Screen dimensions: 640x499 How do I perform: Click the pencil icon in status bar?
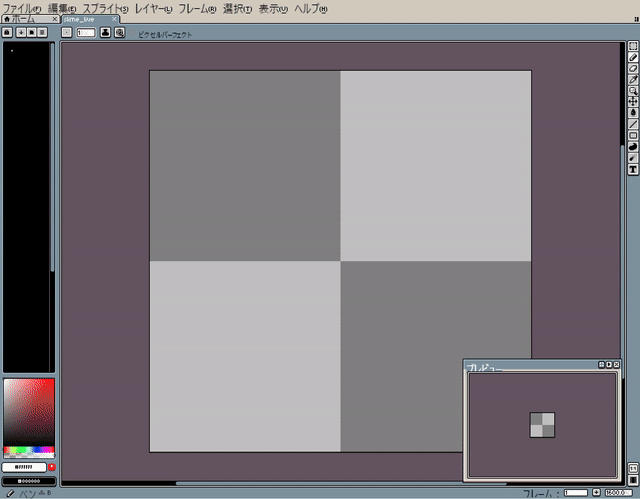[11, 494]
